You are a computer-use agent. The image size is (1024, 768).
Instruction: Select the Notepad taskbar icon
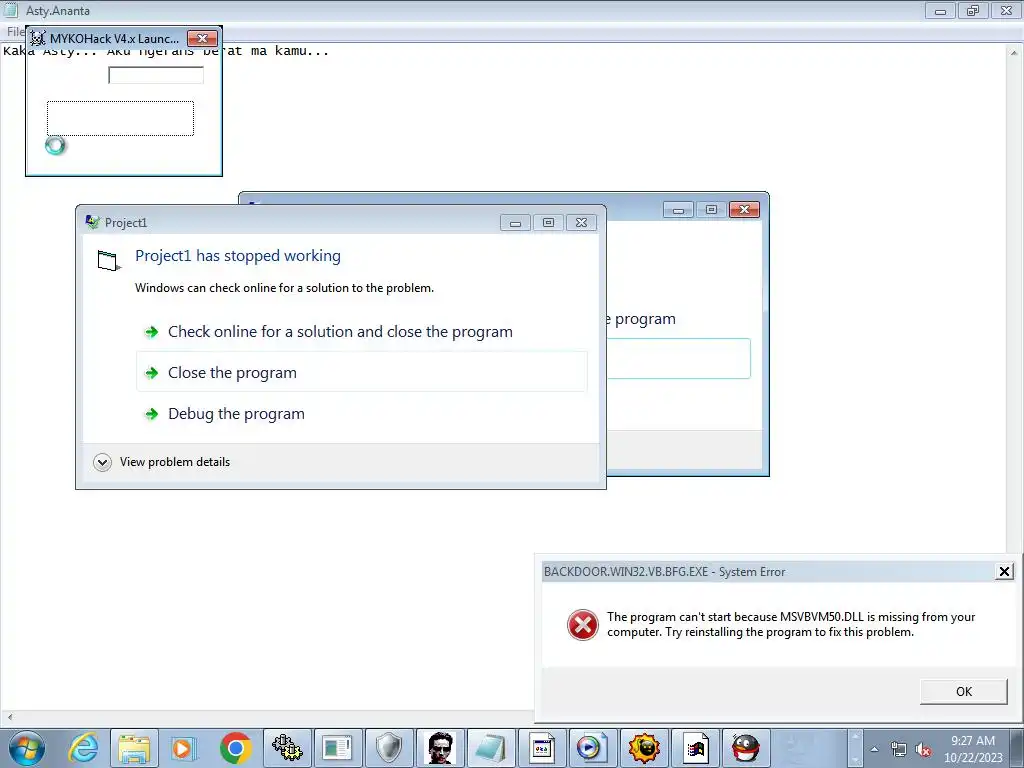click(490, 748)
